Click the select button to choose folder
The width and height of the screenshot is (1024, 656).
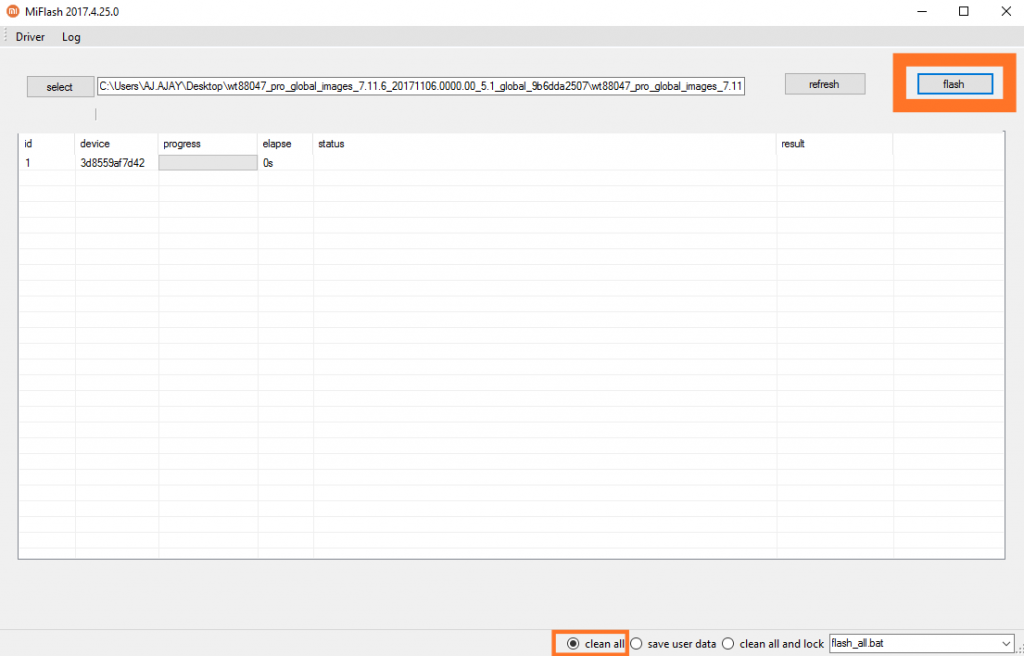coord(60,87)
